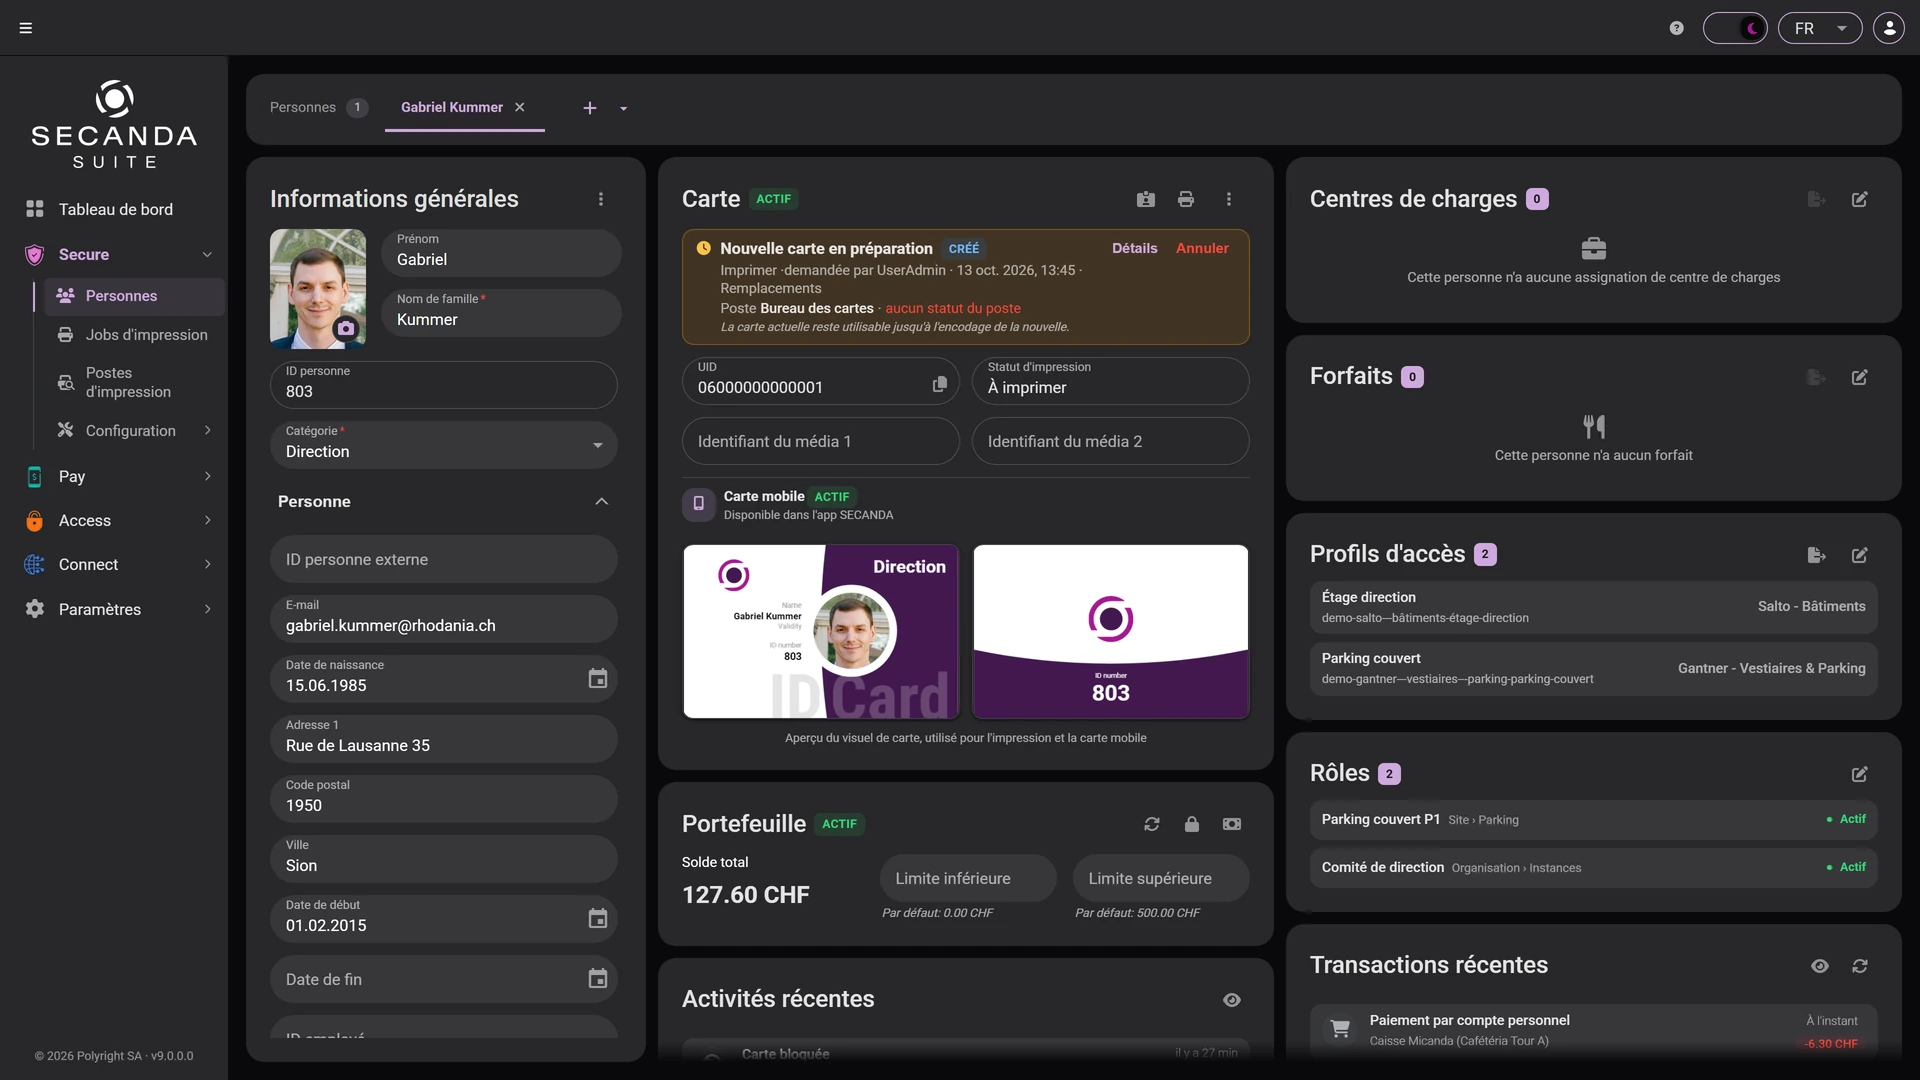Open Détails of new card job
The image size is (1920, 1080).
[x=1135, y=248]
